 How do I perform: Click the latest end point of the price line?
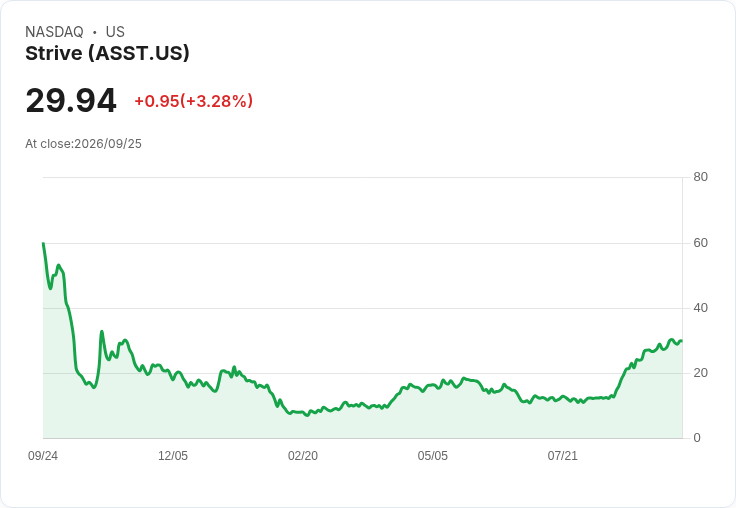coord(682,341)
